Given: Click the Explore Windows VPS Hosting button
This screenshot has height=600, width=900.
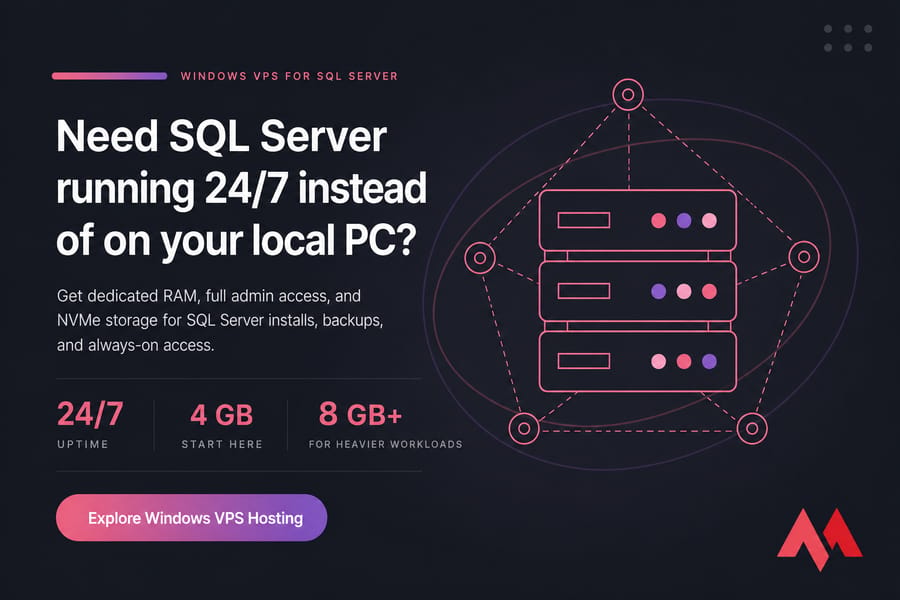Looking at the screenshot, I should pos(191,517).
